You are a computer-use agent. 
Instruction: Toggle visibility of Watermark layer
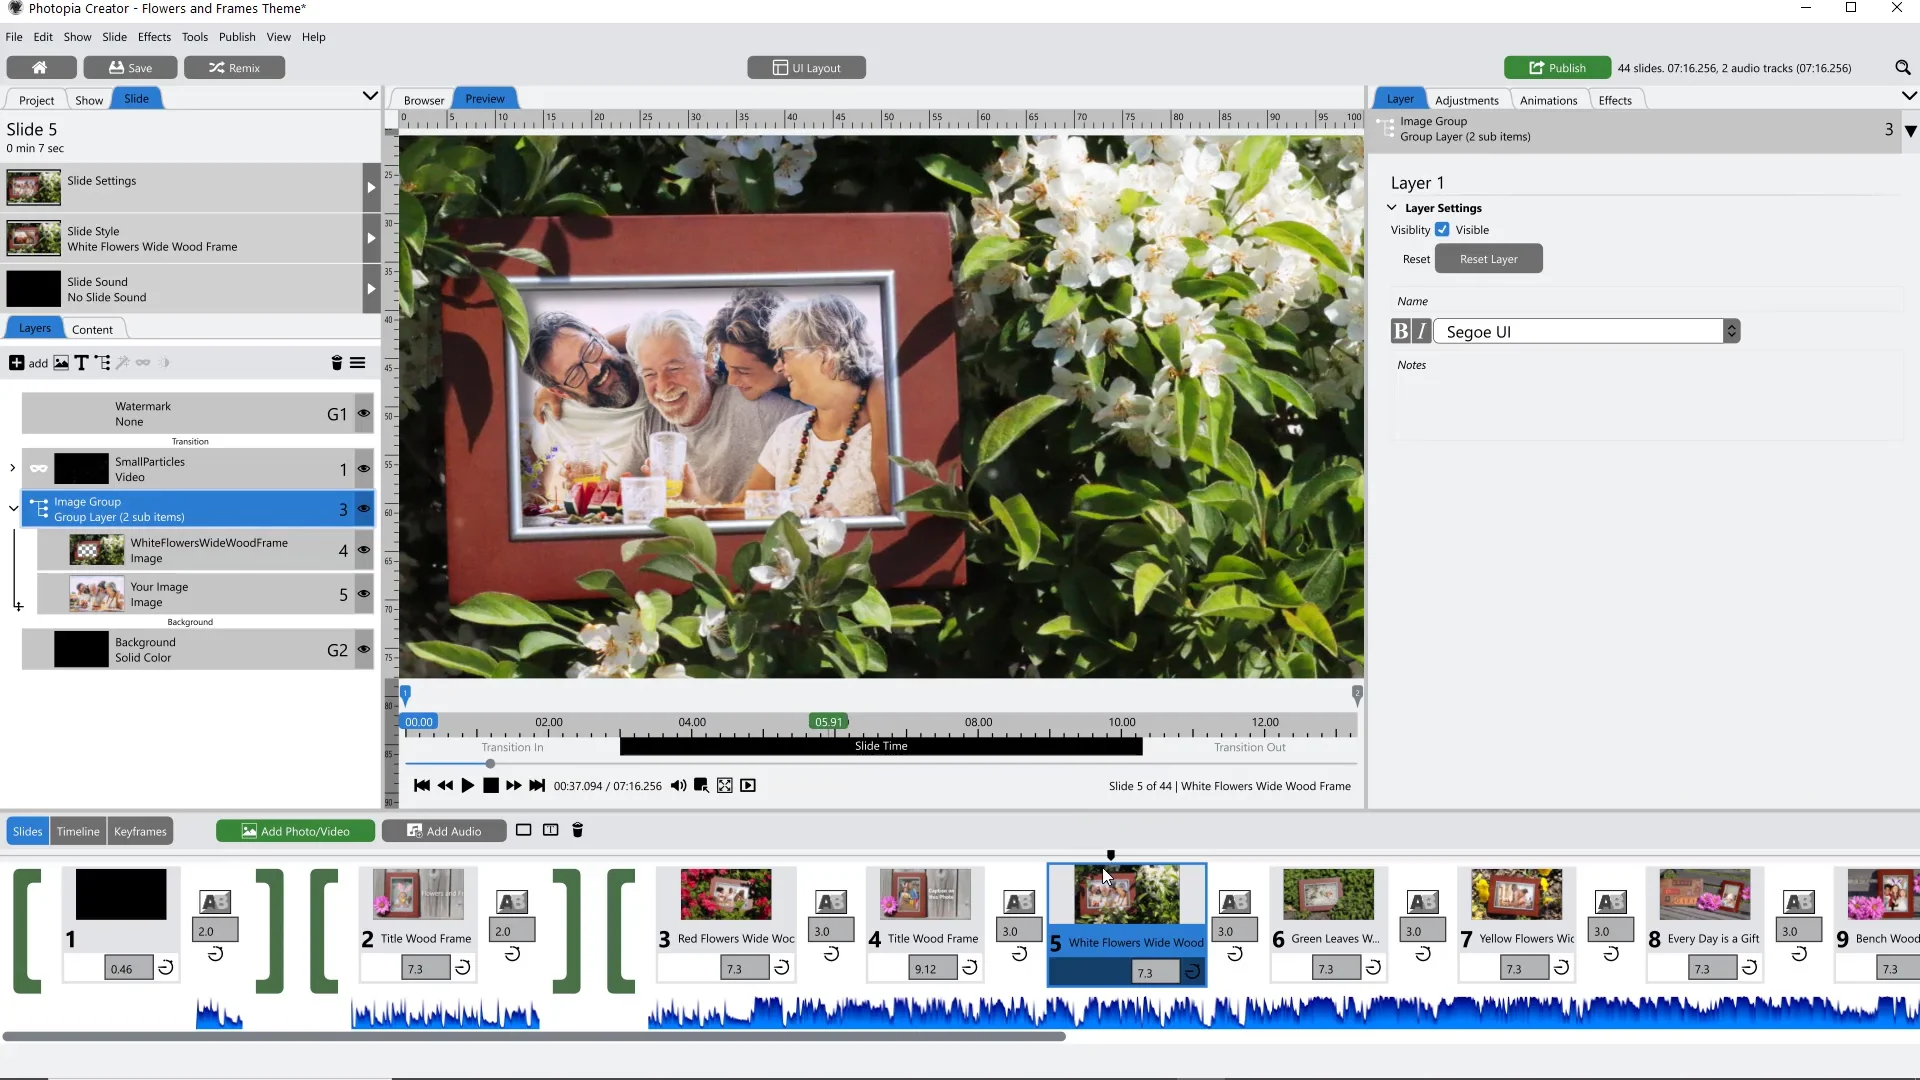[364, 414]
